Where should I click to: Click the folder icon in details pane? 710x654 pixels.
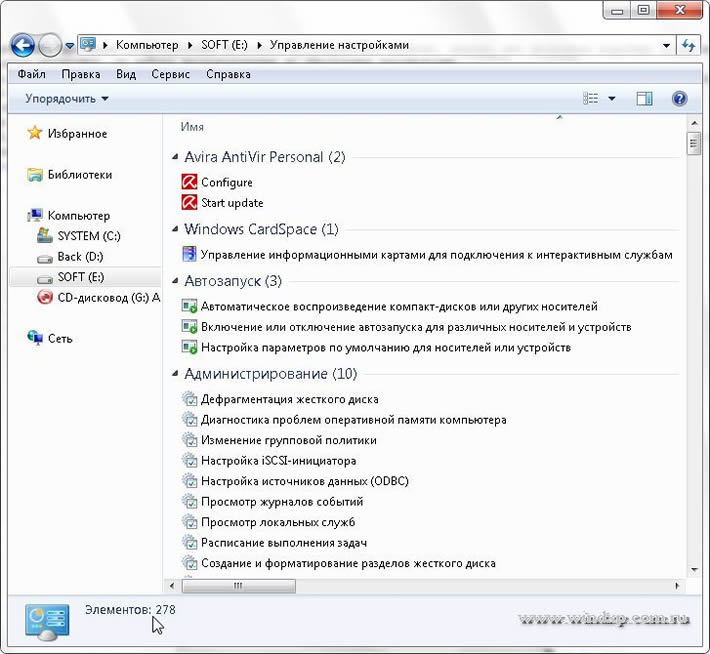47,622
